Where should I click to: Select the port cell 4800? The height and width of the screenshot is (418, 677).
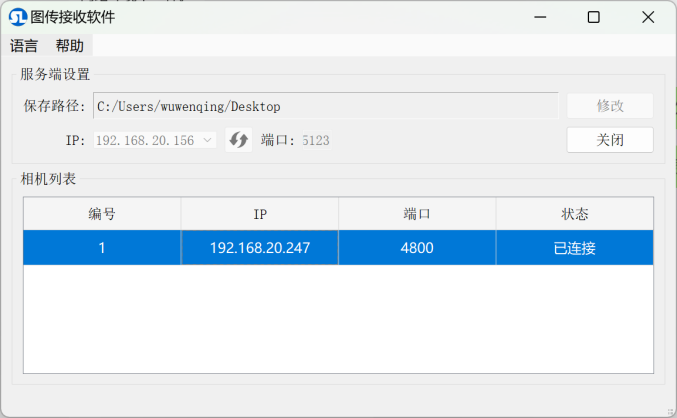(x=417, y=247)
